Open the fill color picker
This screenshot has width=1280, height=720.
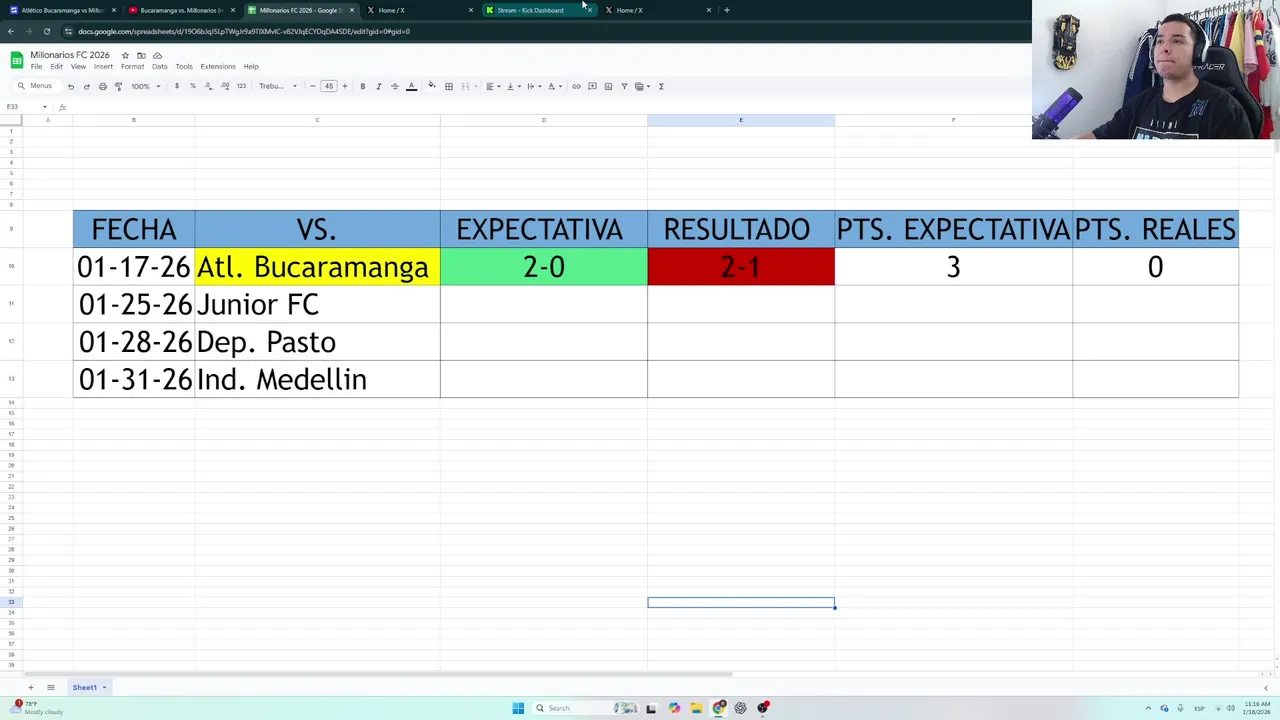[x=432, y=86]
